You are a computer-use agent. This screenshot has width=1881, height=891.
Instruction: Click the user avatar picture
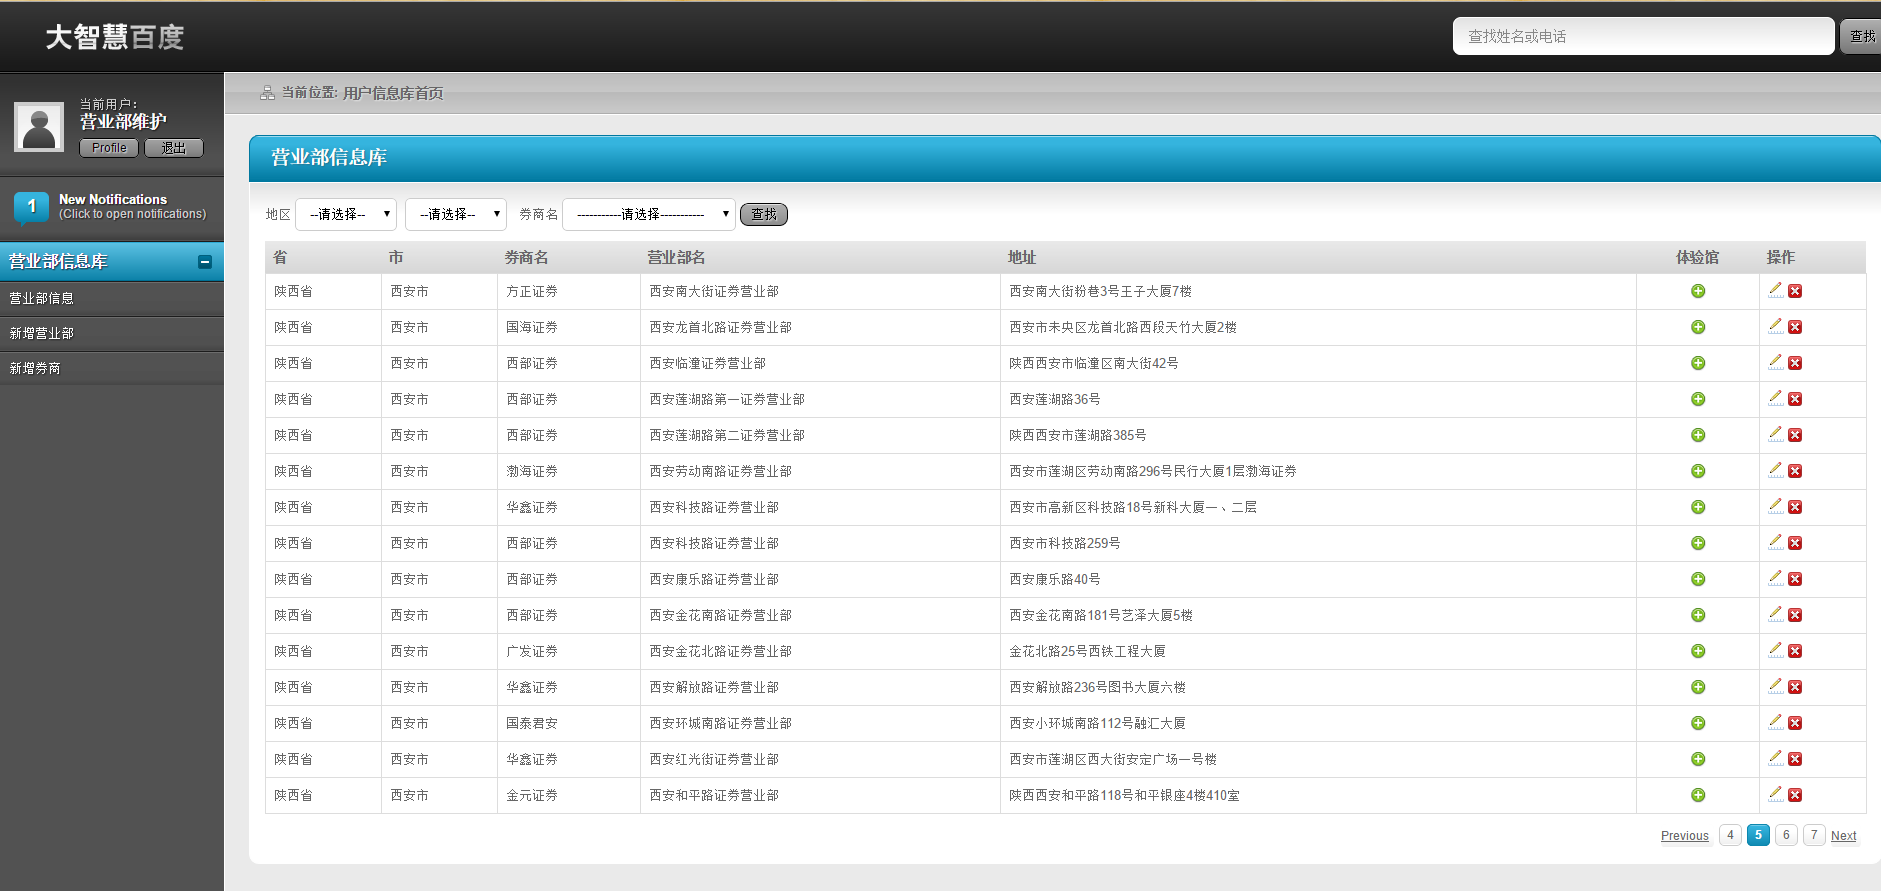point(39,127)
